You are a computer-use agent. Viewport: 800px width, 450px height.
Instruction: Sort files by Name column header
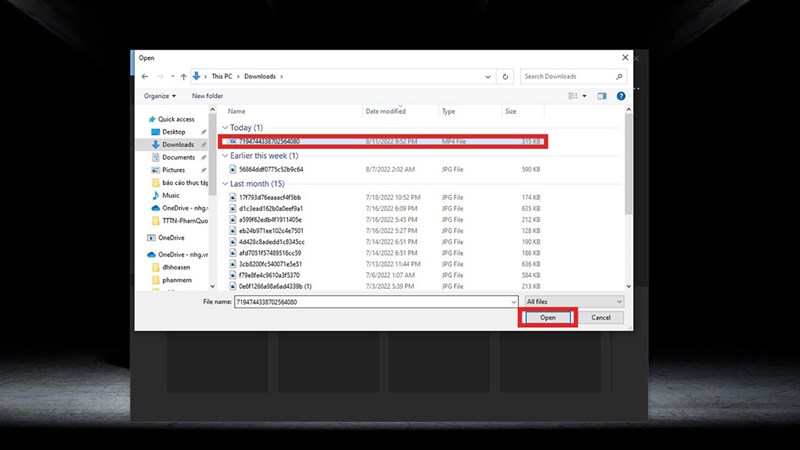tap(237, 111)
